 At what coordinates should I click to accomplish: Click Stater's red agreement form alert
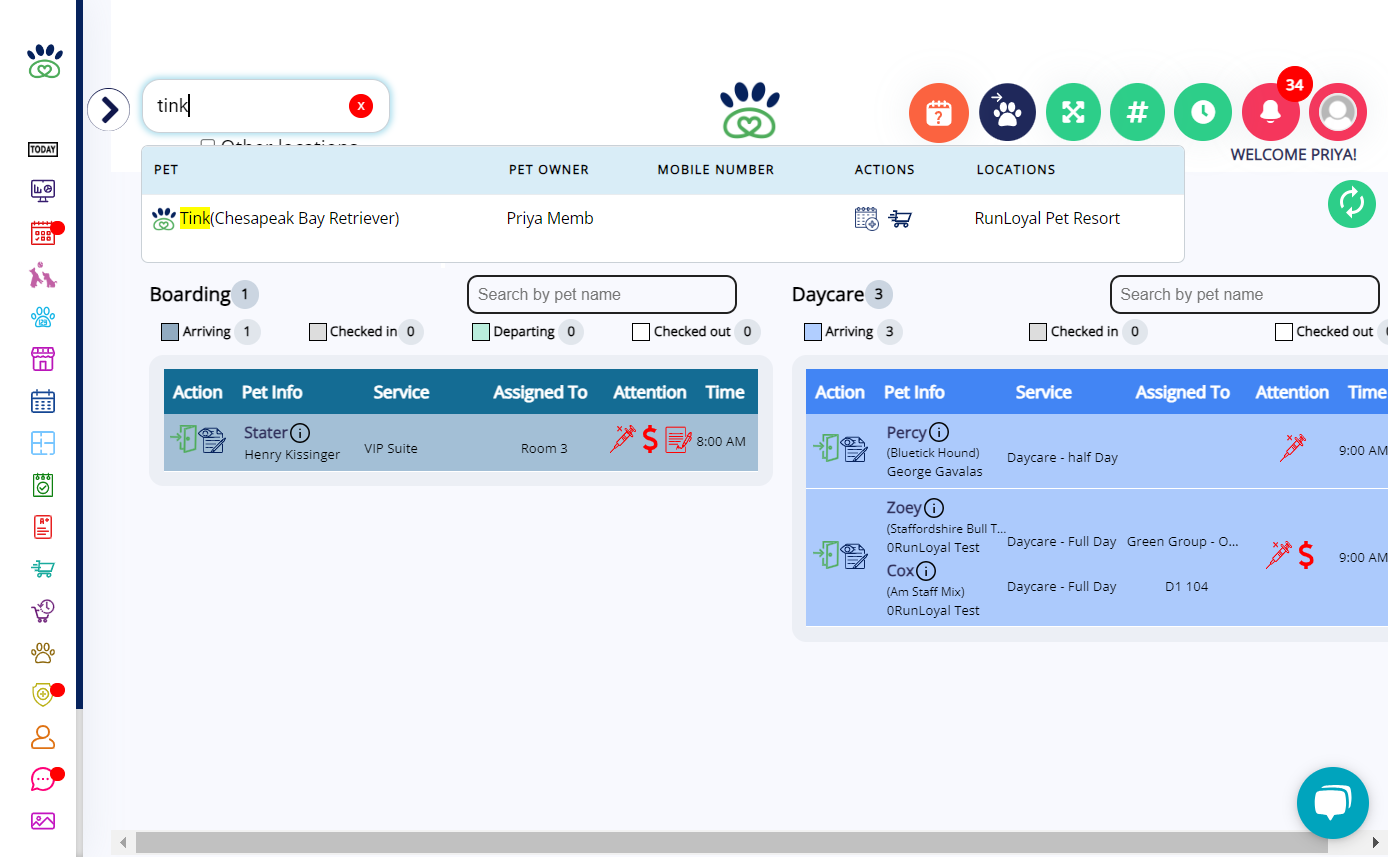pyautogui.click(x=678, y=440)
